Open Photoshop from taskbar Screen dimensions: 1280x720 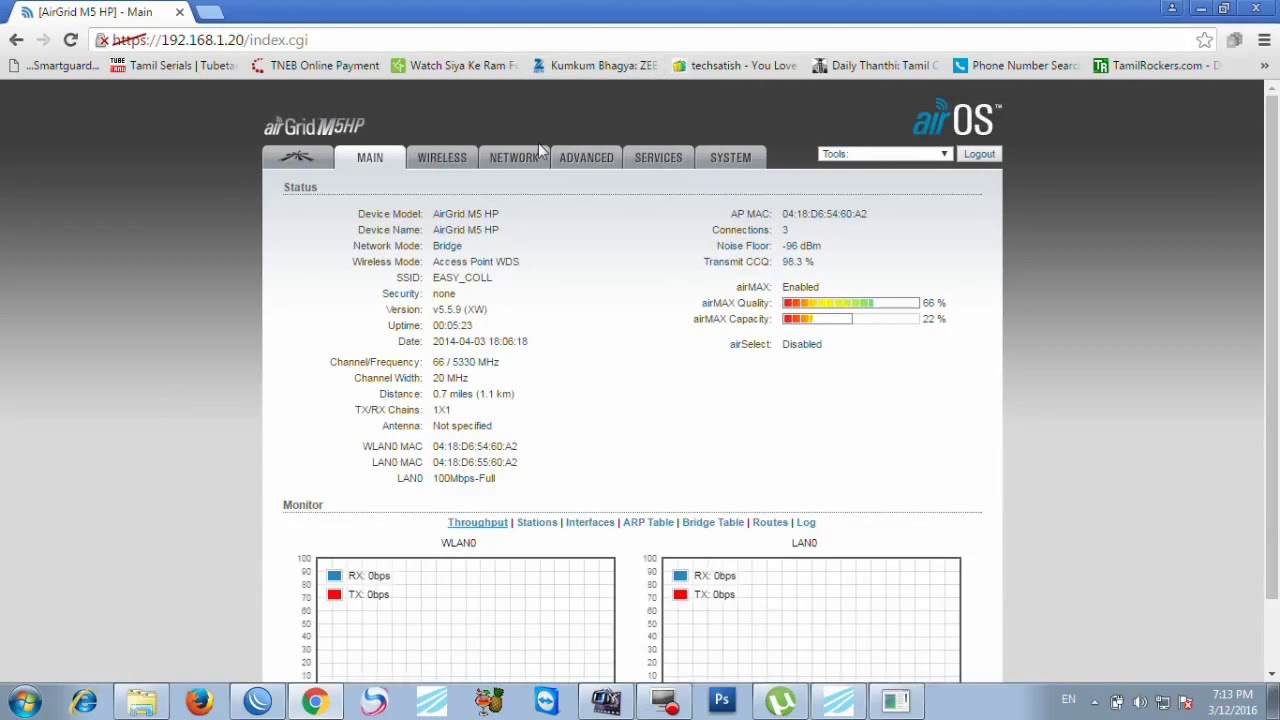[x=721, y=701]
